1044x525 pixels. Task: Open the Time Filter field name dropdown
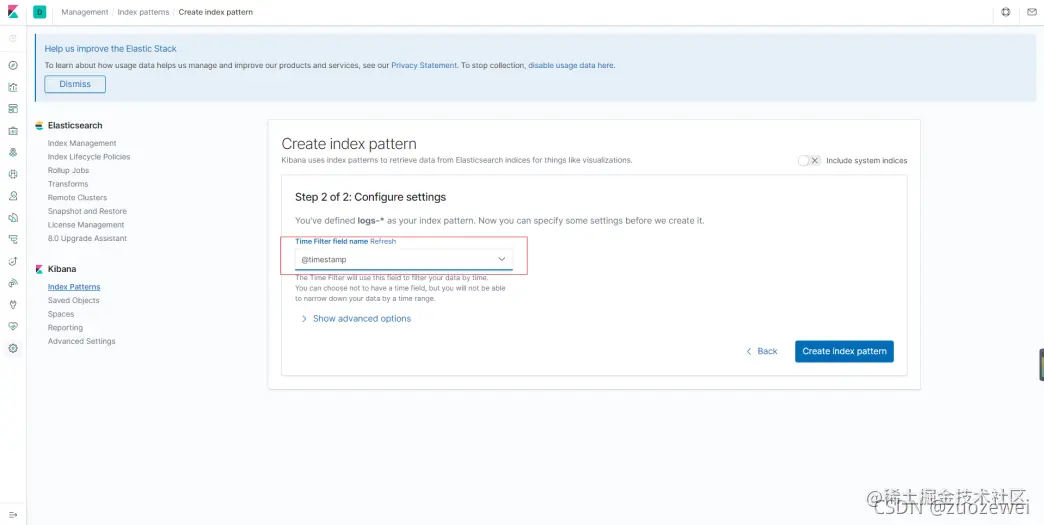(403, 260)
